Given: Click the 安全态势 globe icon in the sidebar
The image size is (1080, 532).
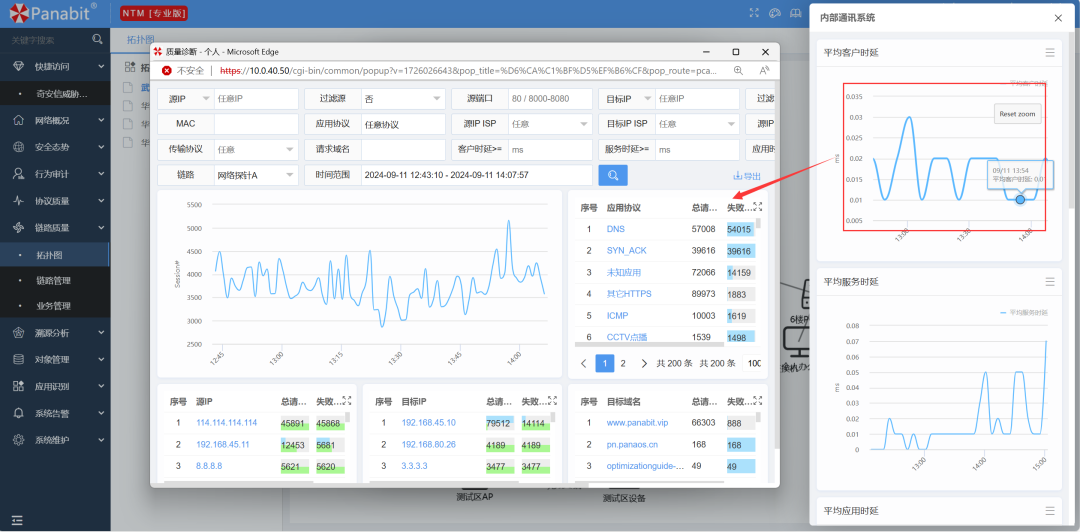Looking at the screenshot, I should [19, 147].
